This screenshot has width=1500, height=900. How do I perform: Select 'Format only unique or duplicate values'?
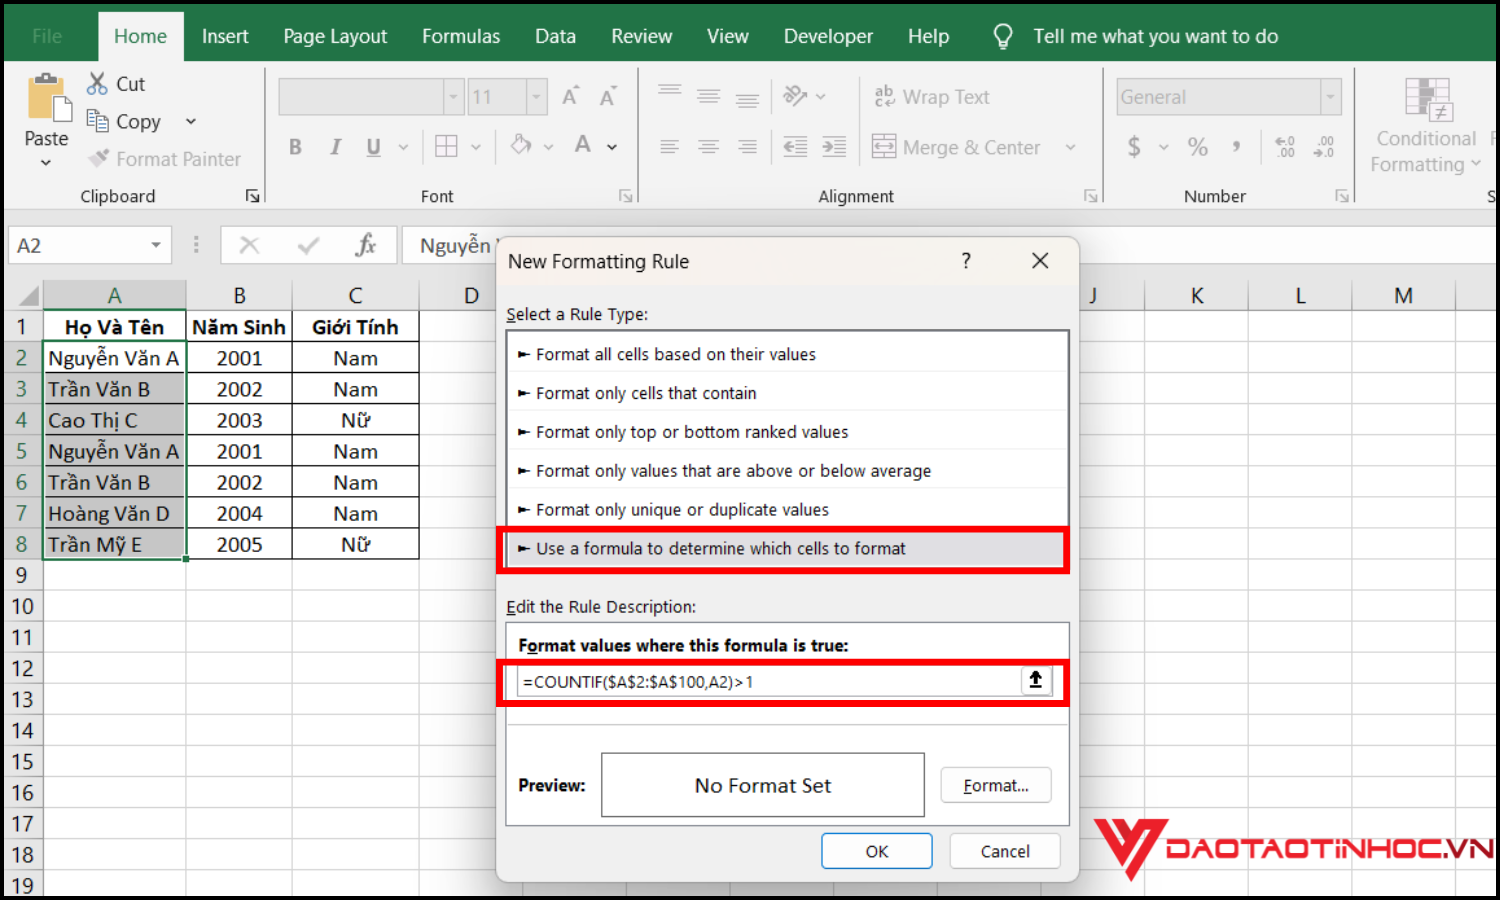[x=682, y=510]
